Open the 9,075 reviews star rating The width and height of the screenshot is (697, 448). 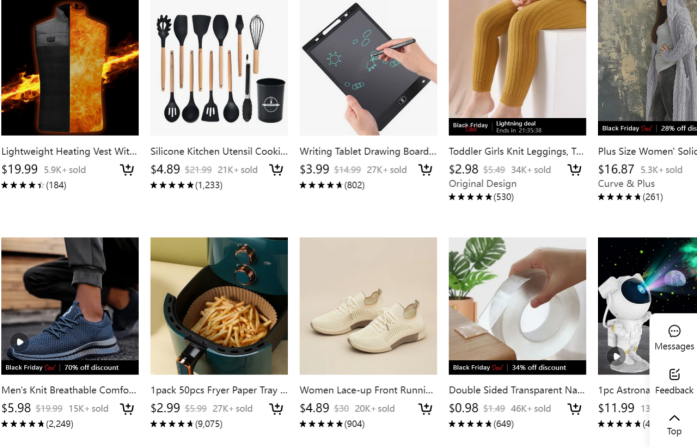[x=186, y=424]
